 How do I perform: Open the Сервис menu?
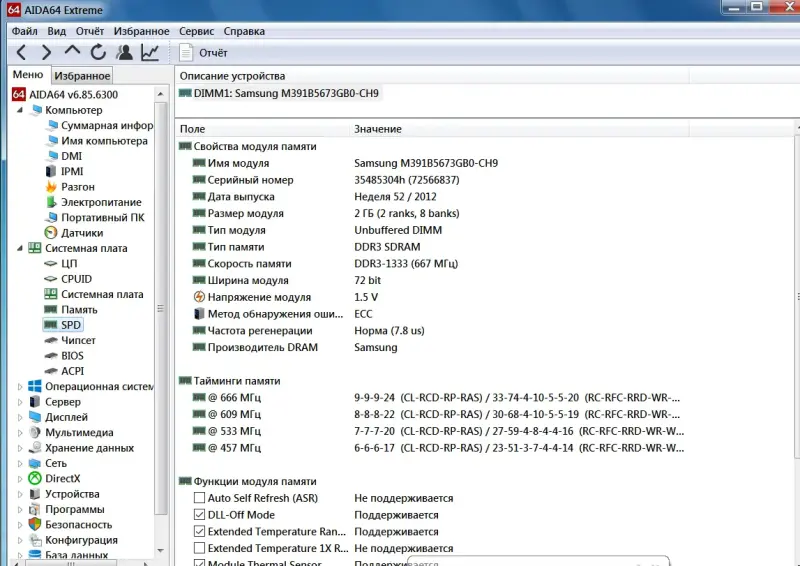click(196, 31)
